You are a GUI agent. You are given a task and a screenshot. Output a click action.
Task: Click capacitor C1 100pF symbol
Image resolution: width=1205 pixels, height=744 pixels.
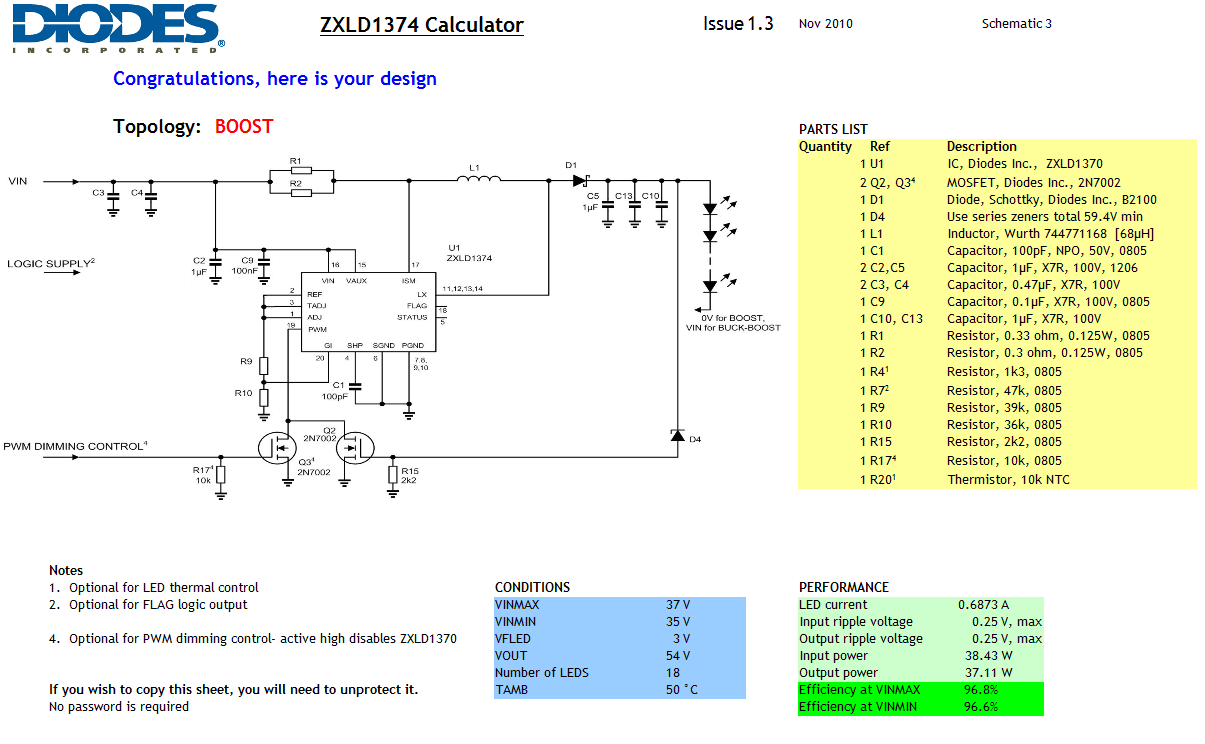pyautogui.click(x=355, y=385)
